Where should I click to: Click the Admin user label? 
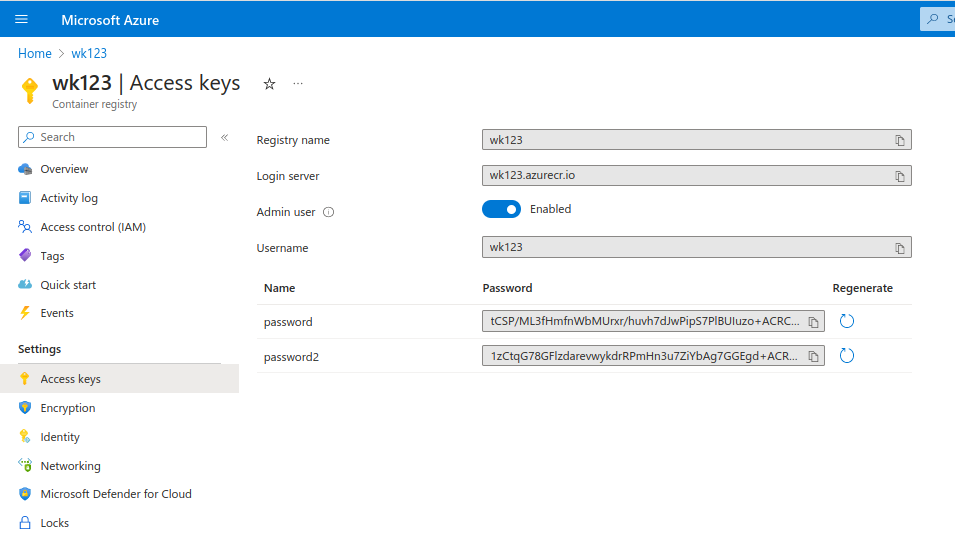click(x=286, y=212)
